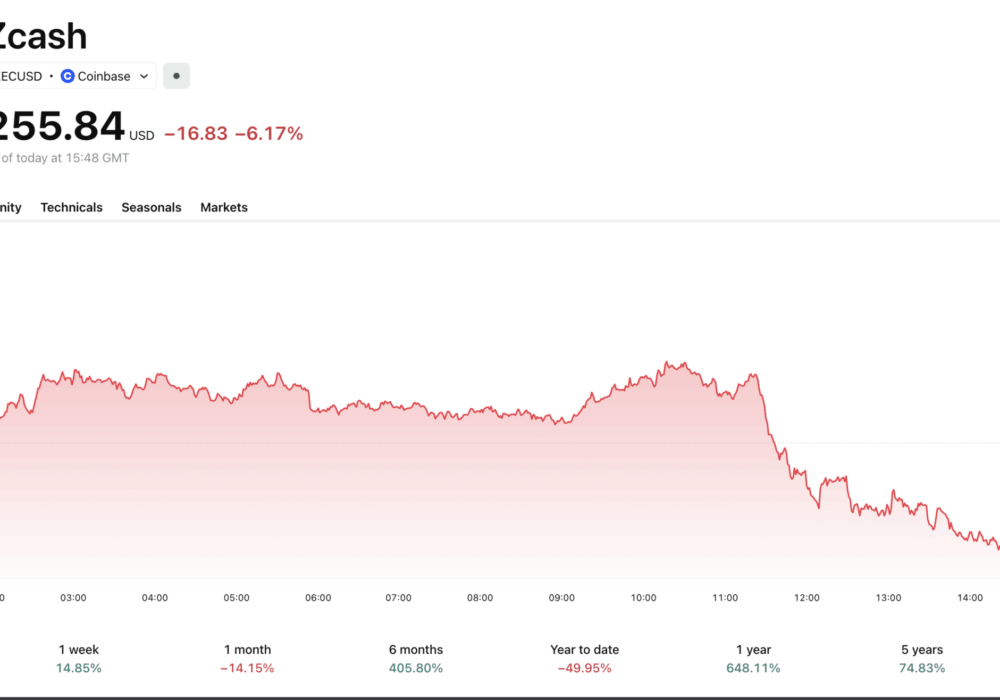Select the 1 month performance range
The height and width of the screenshot is (700, 1000).
247,658
